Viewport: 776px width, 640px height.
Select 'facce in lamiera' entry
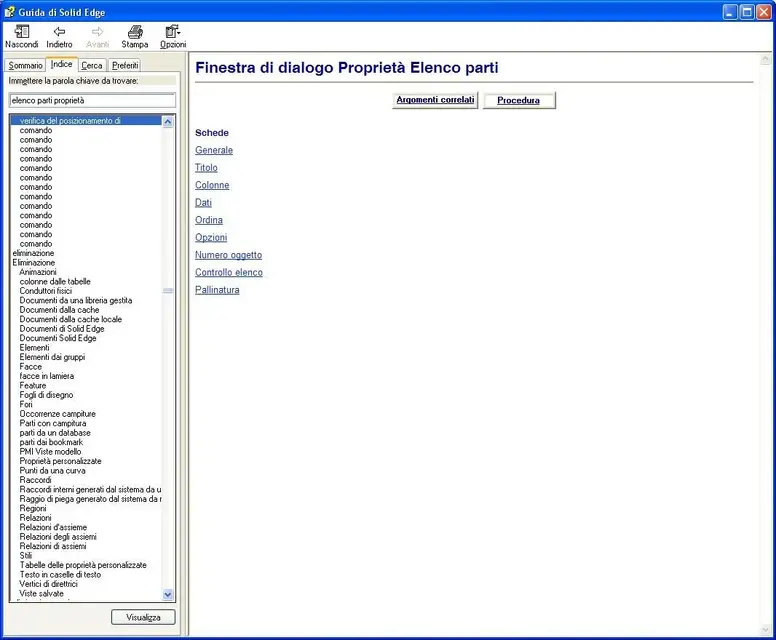pyautogui.click(x=47, y=376)
